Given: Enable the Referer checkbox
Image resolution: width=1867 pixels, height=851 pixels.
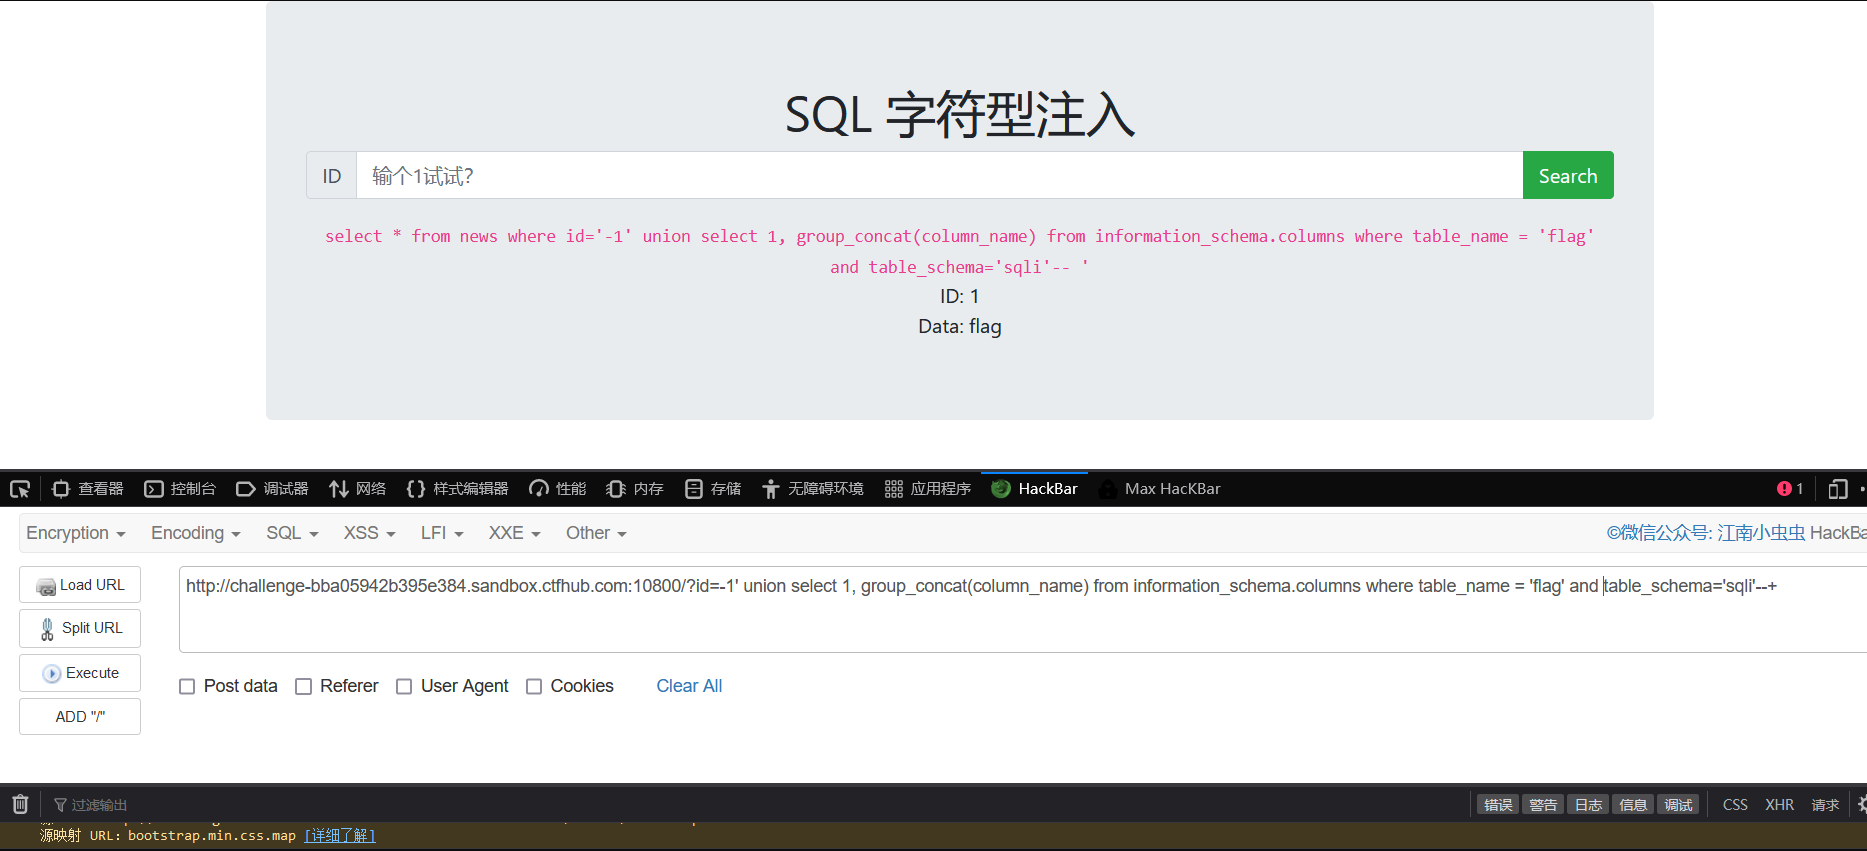Looking at the screenshot, I should pyautogui.click(x=303, y=686).
